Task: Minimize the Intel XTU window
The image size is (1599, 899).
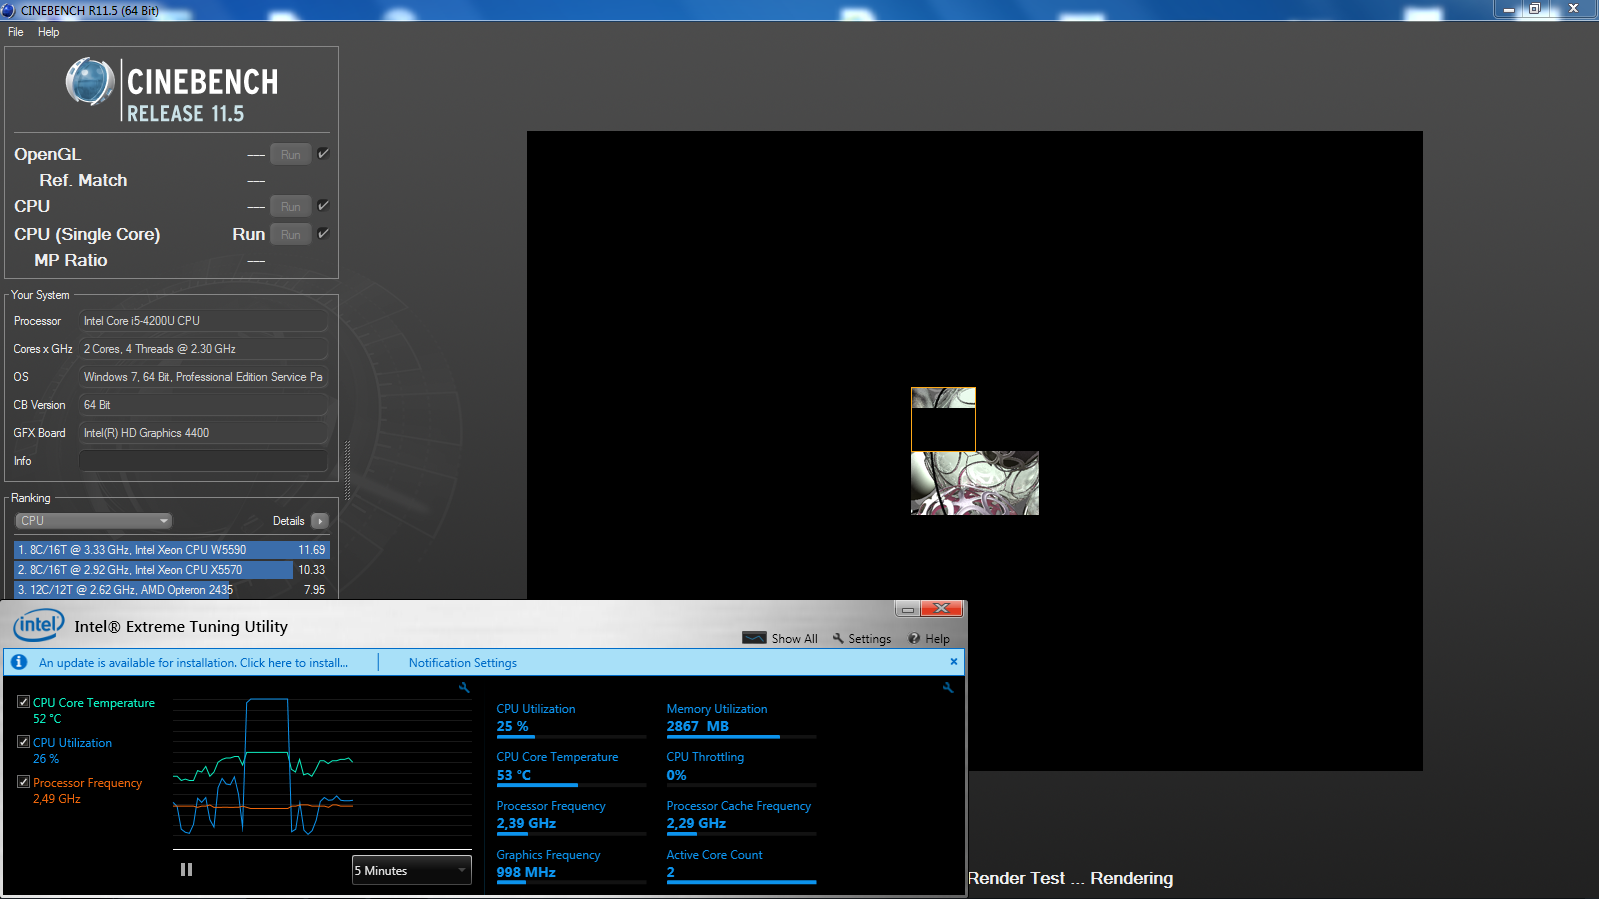Action: tap(907, 609)
